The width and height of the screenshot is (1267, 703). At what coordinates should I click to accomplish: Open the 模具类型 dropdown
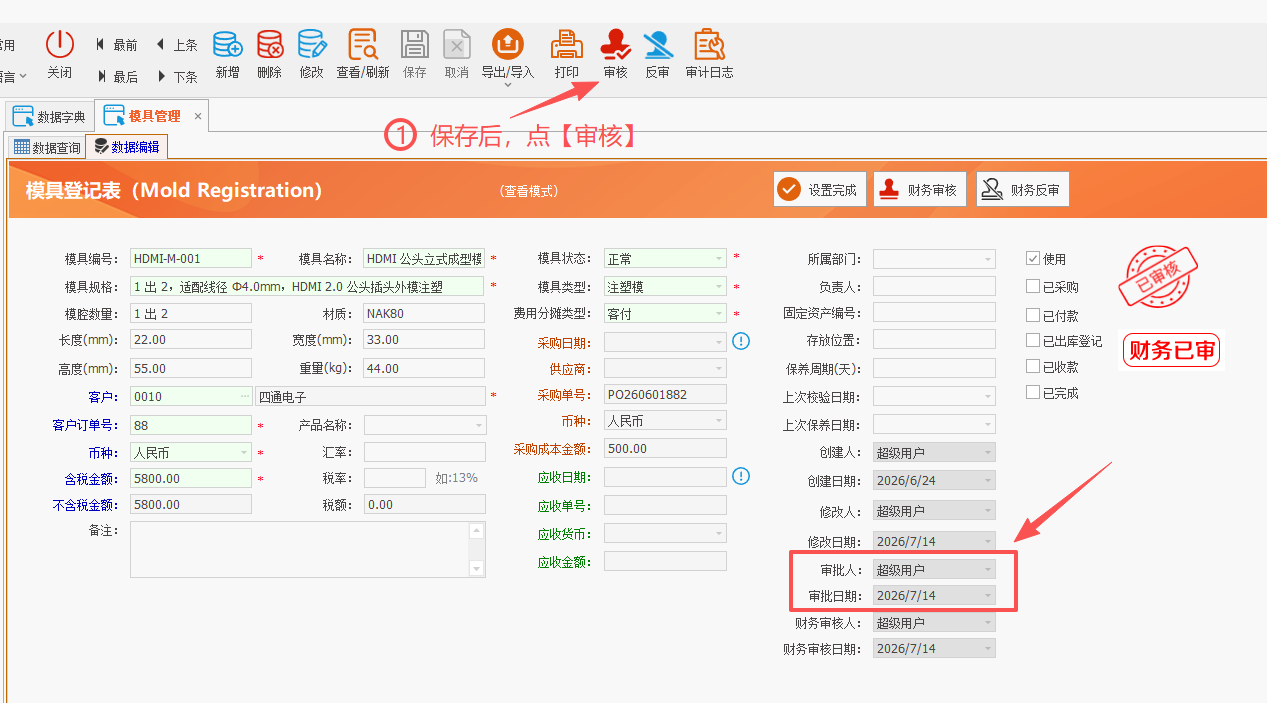[718, 287]
